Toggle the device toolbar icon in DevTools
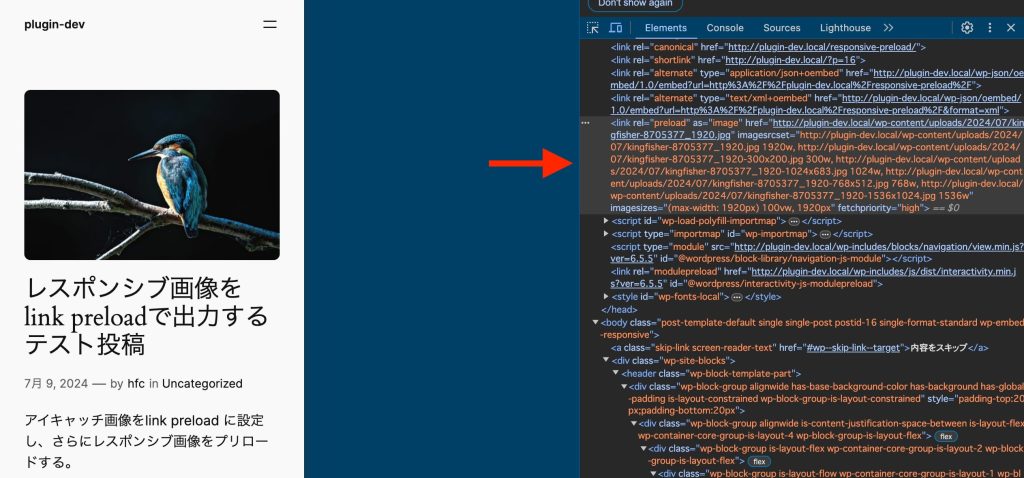 pyautogui.click(x=615, y=27)
